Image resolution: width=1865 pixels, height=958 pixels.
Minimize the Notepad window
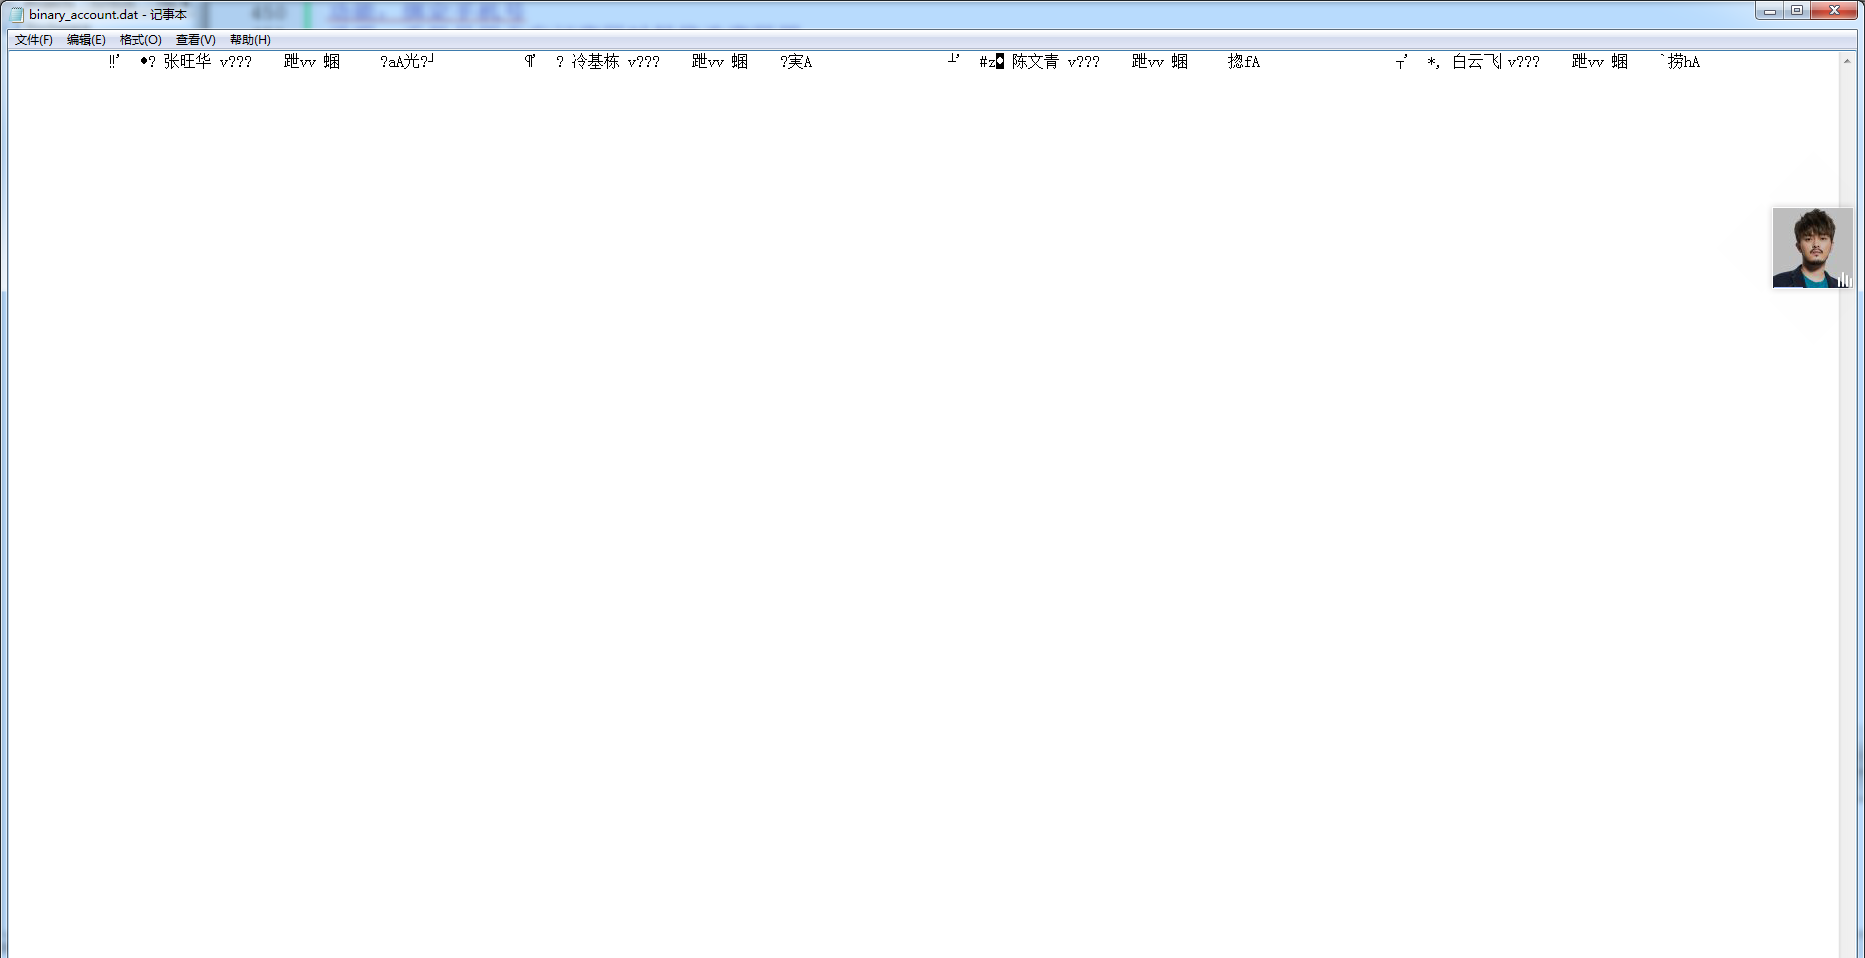pos(1769,11)
